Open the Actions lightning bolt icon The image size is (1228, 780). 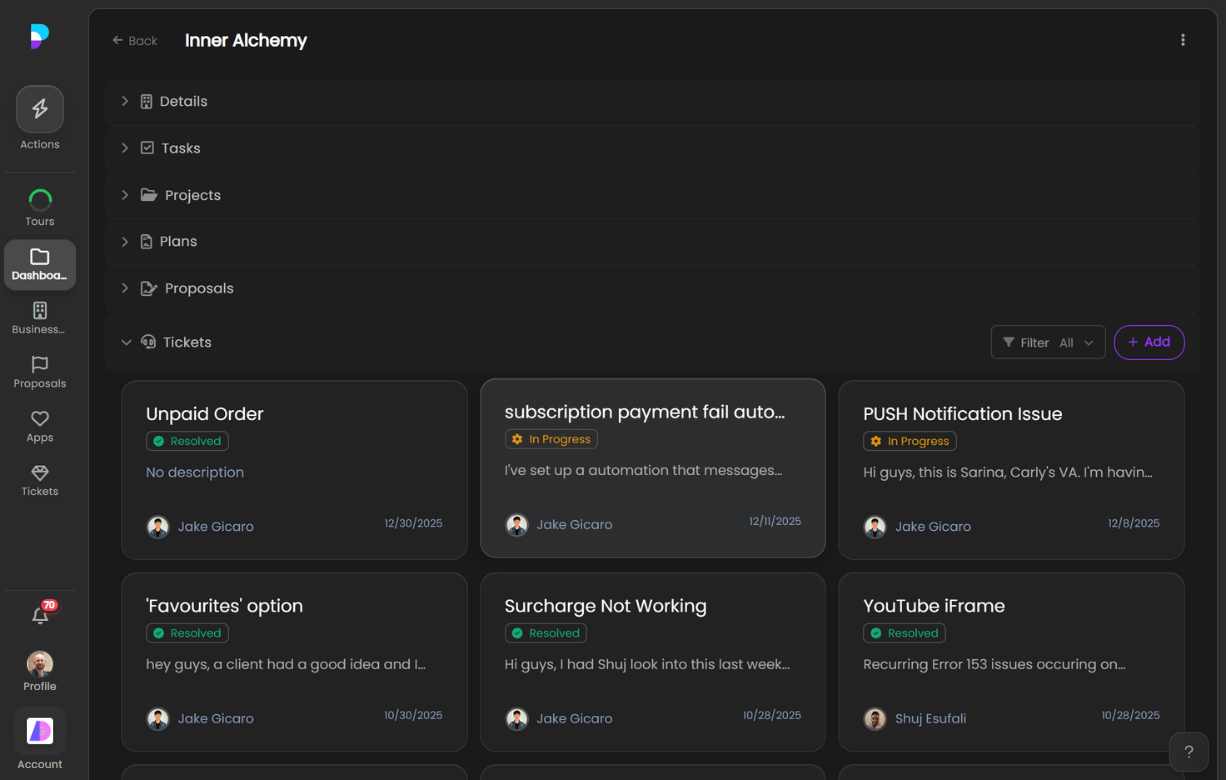coord(40,109)
